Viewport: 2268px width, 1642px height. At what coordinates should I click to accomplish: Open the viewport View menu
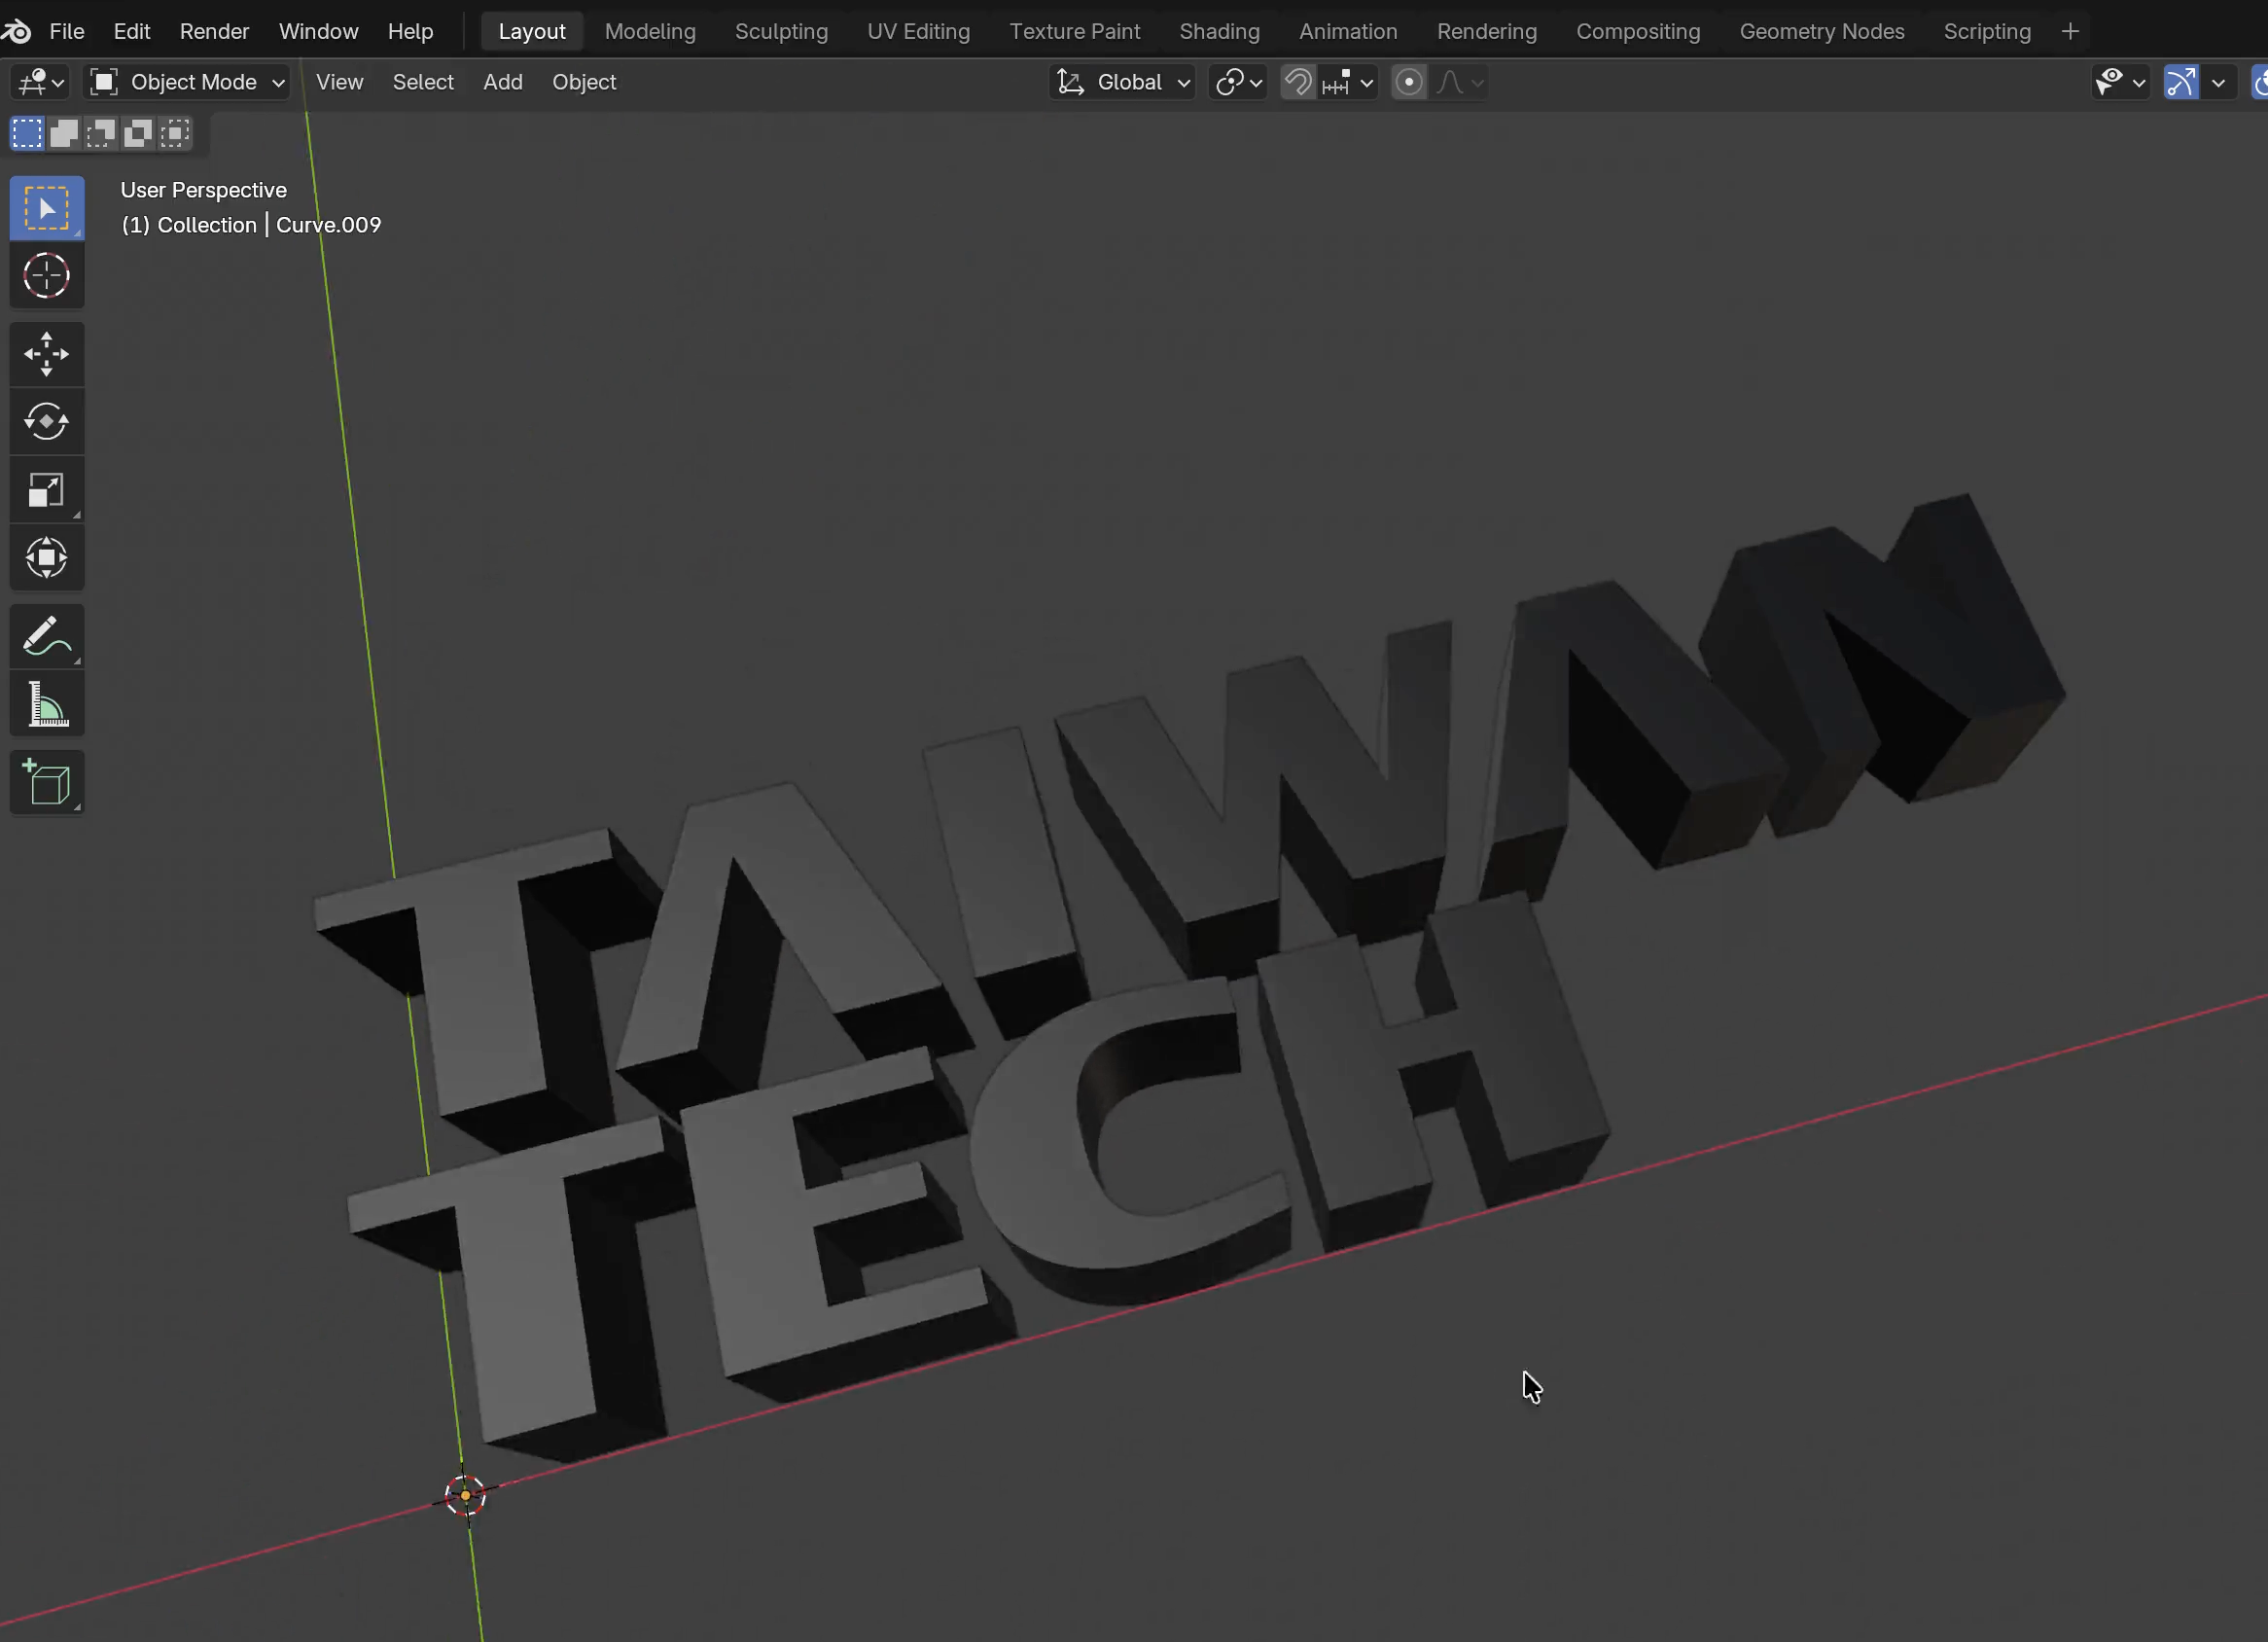point(340,82)
